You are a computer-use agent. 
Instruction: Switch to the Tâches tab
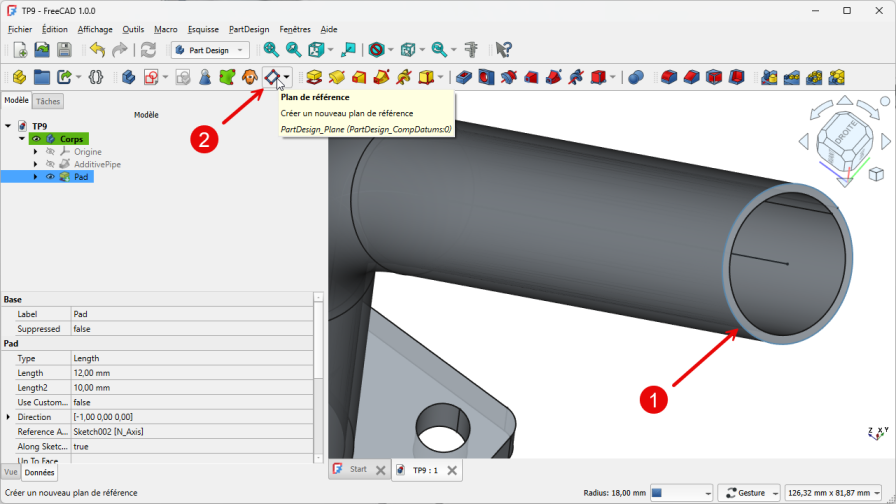click(48, 101)
